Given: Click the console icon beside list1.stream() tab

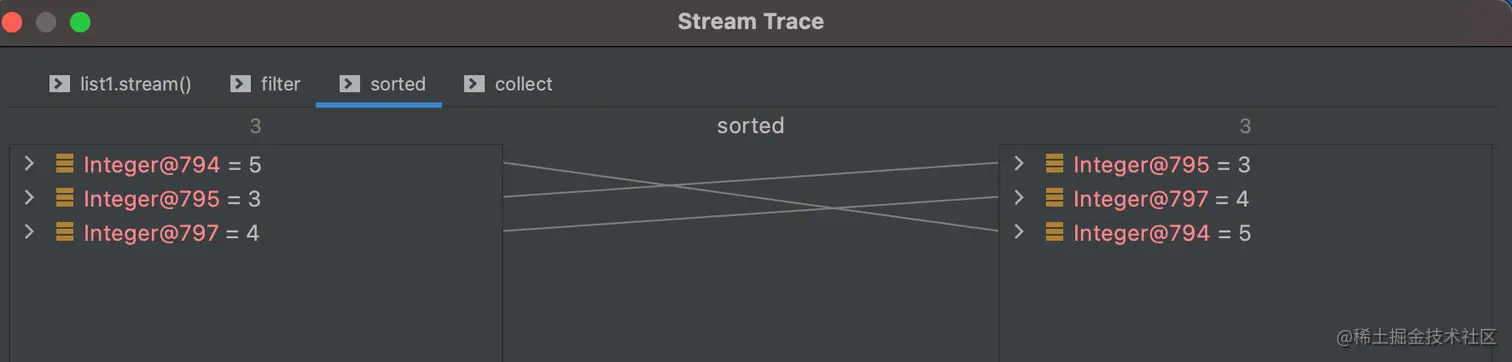Looking at the screenshot, I should point(60,84).
